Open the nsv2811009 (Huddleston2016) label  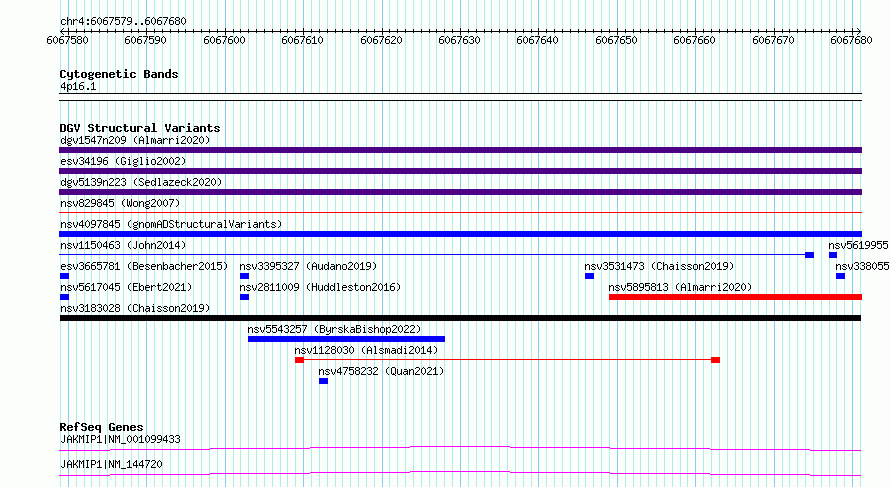(x=320, y=287)
